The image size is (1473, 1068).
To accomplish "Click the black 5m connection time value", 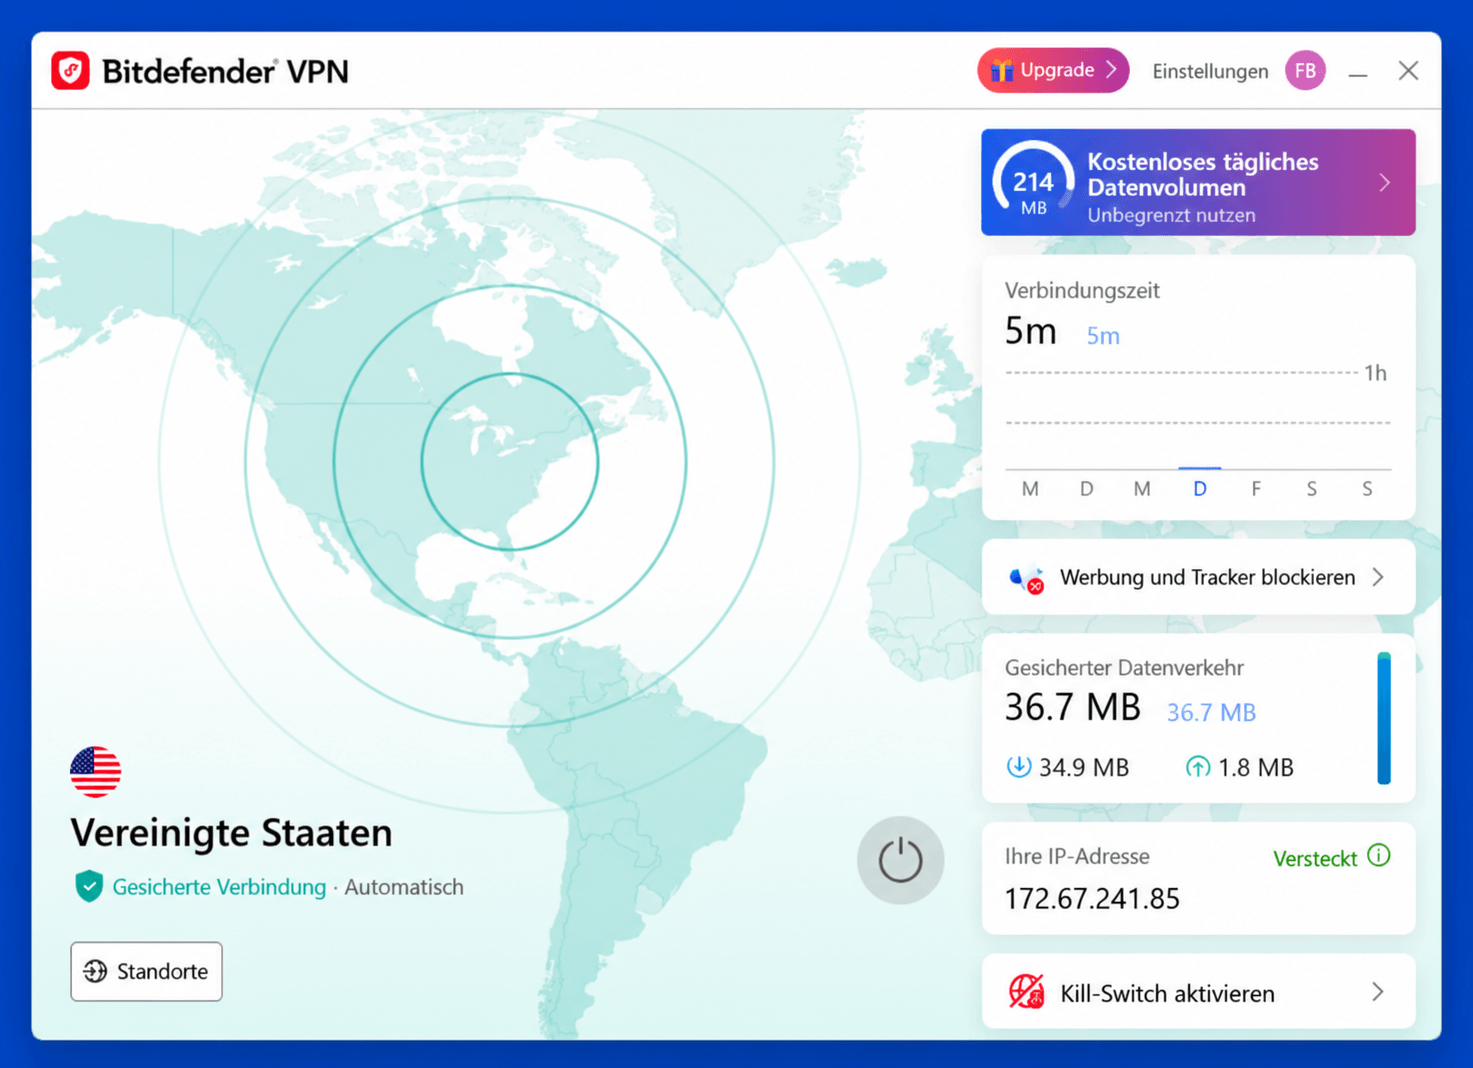I will tap(1031, 330).
